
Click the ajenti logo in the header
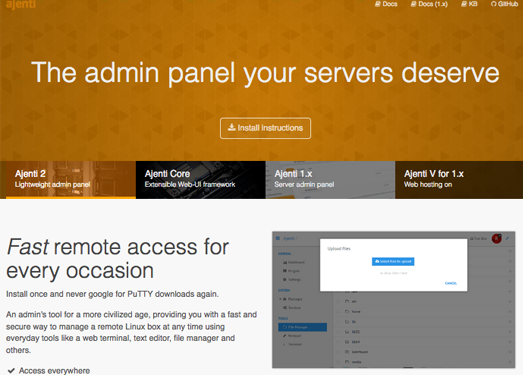pos(21,4)
